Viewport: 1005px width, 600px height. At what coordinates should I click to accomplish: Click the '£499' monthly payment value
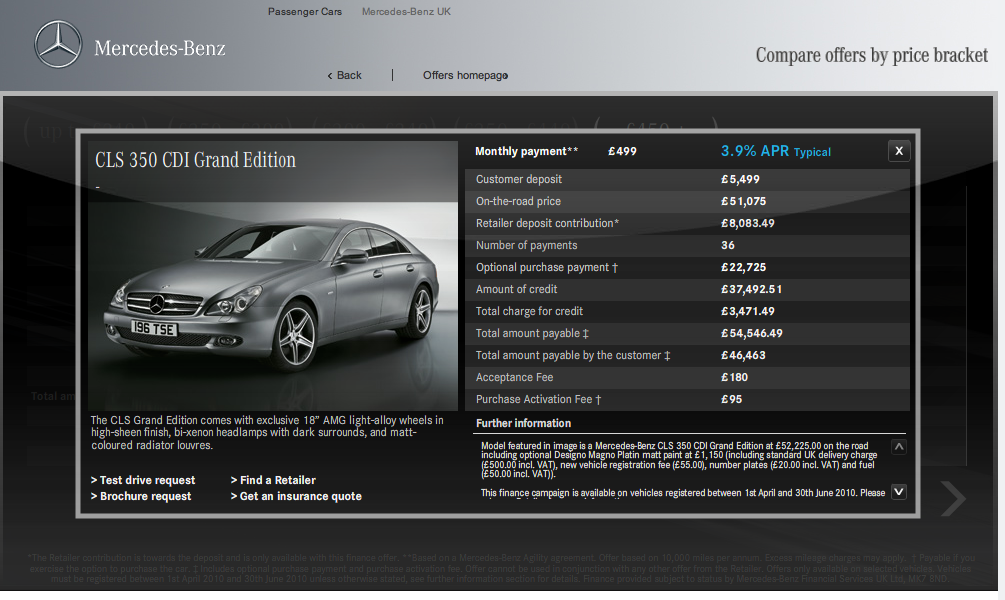622,151
